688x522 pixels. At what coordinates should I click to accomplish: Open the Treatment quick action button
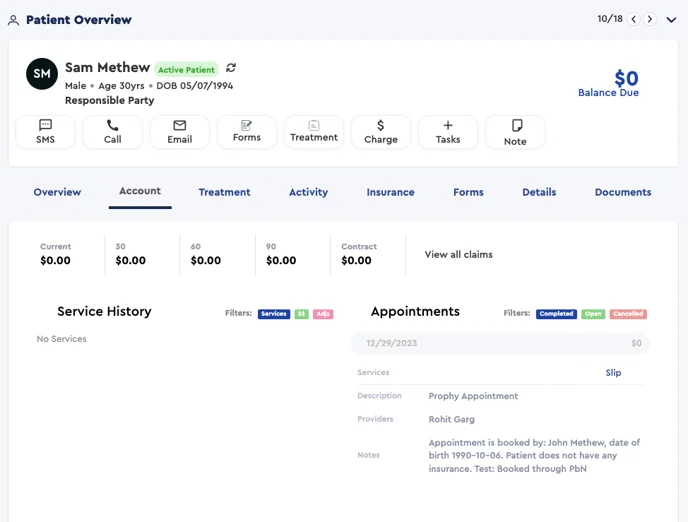point(314,132)
